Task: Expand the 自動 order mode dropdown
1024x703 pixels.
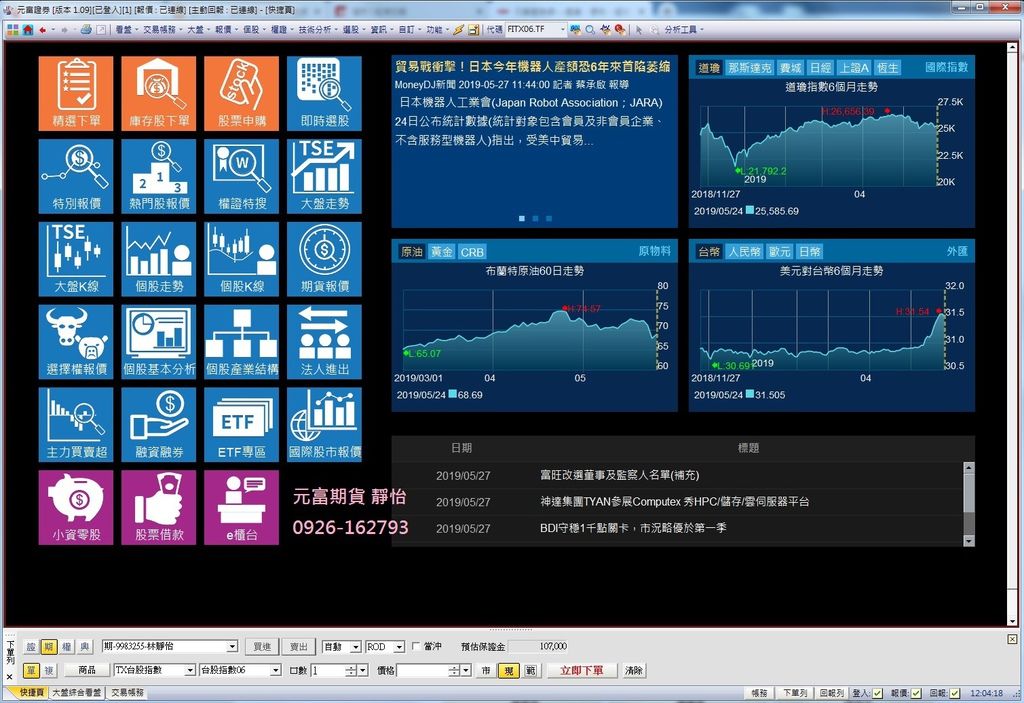Action: click(355, 647)
